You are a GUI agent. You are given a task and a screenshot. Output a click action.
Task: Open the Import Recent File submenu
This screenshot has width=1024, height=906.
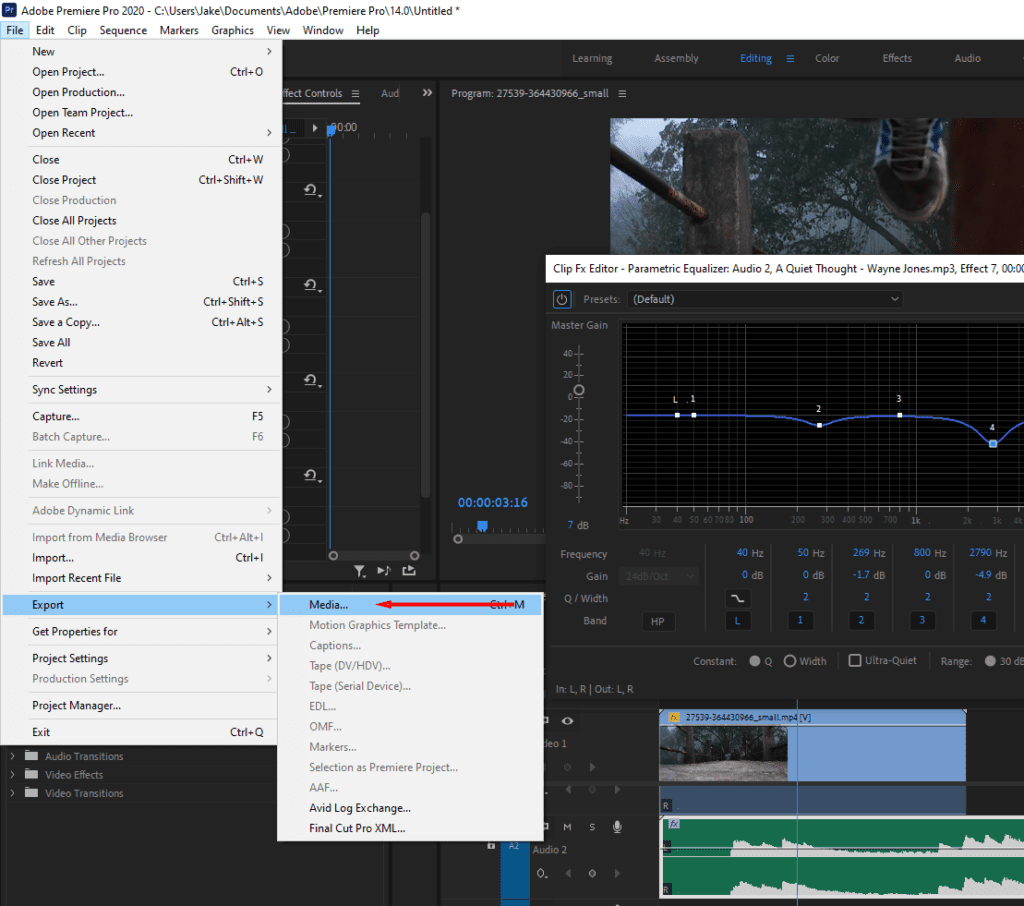coord(141,578)
